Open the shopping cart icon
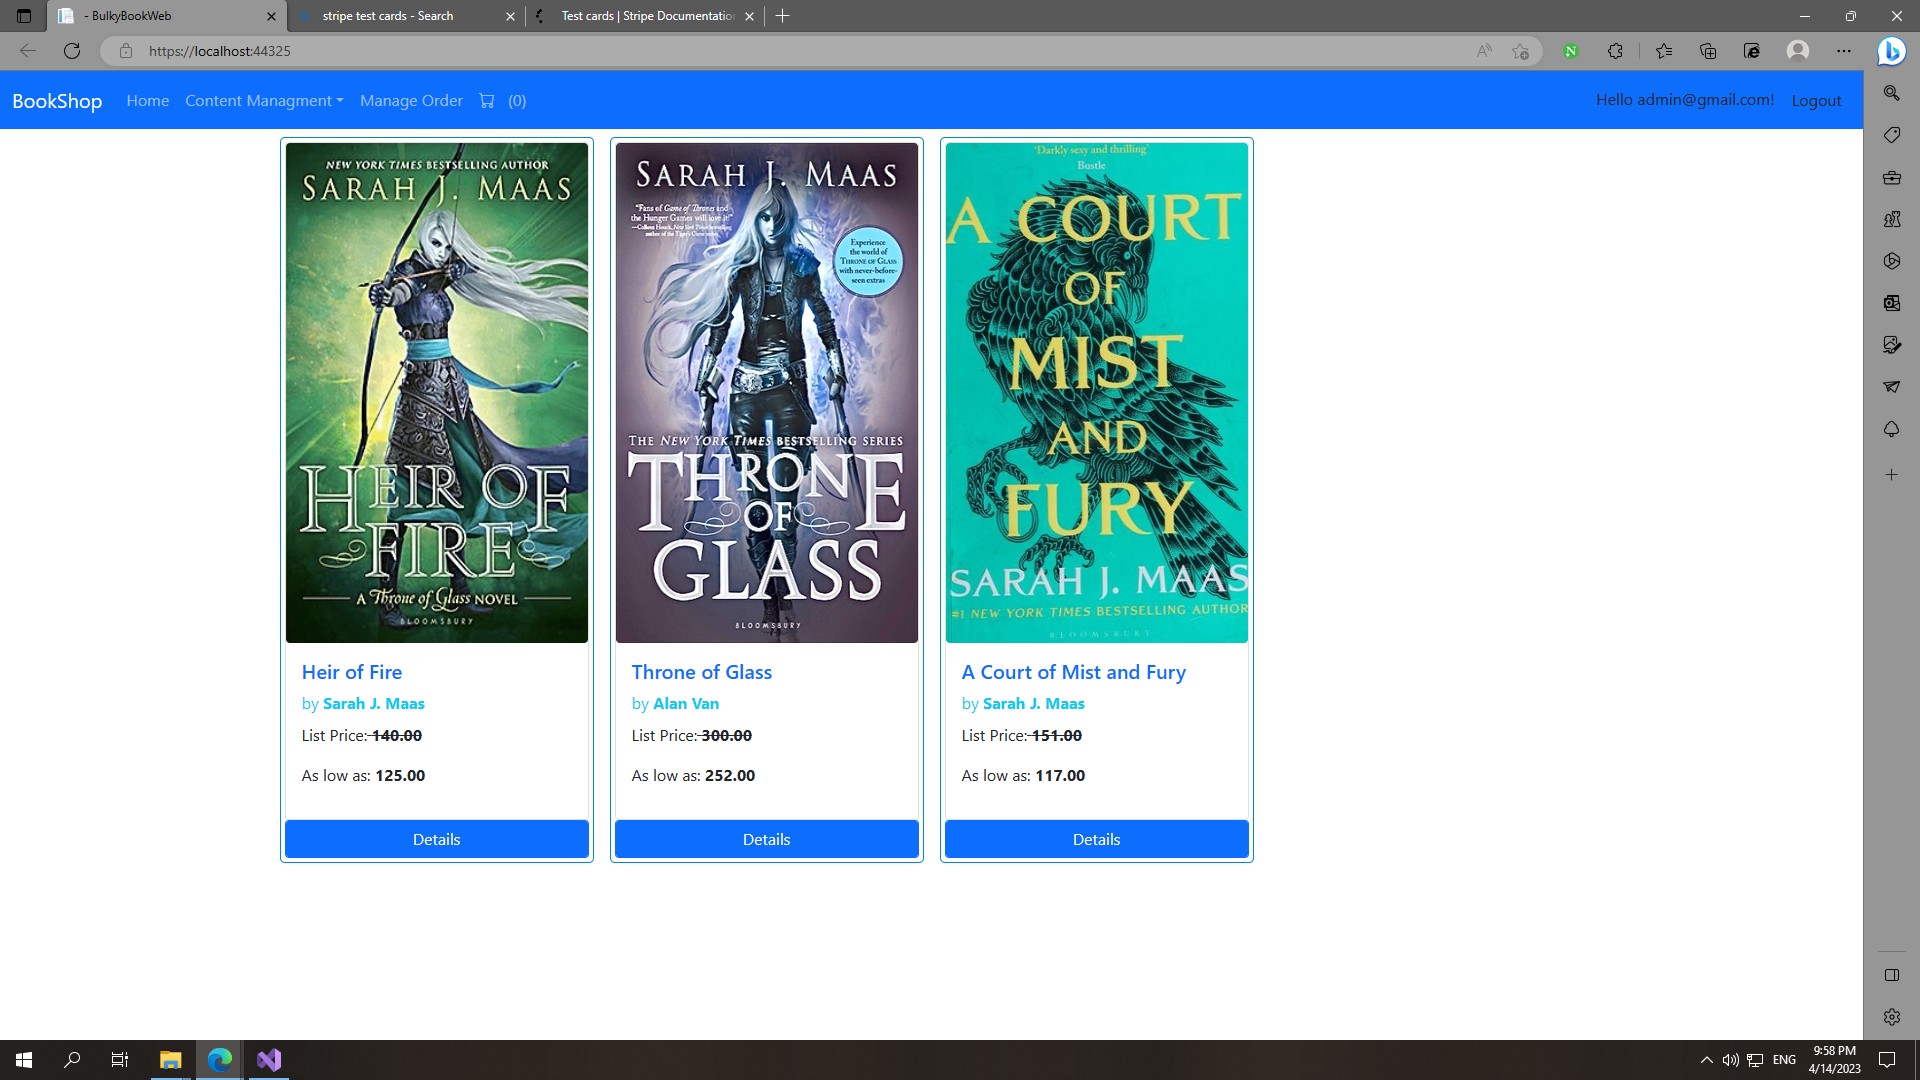The width and height of the screenshot is (1920, 1080). pos(487,101)
